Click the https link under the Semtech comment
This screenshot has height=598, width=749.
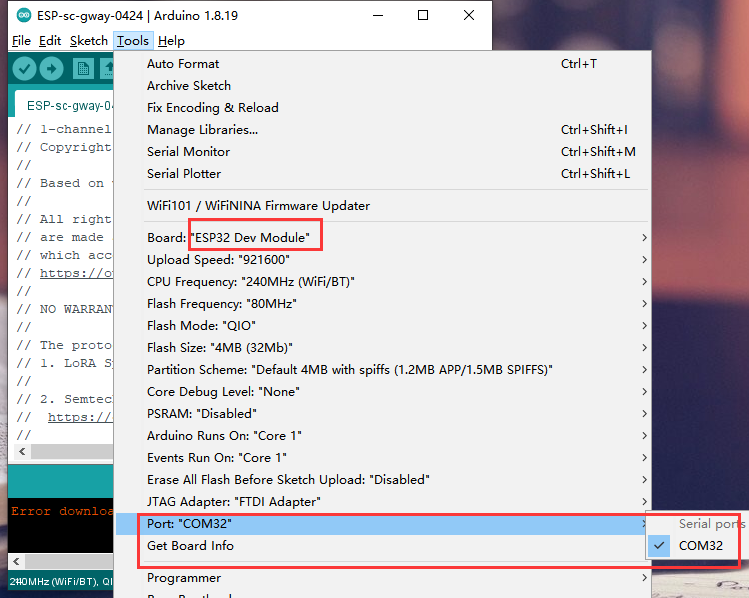point(80,417)
